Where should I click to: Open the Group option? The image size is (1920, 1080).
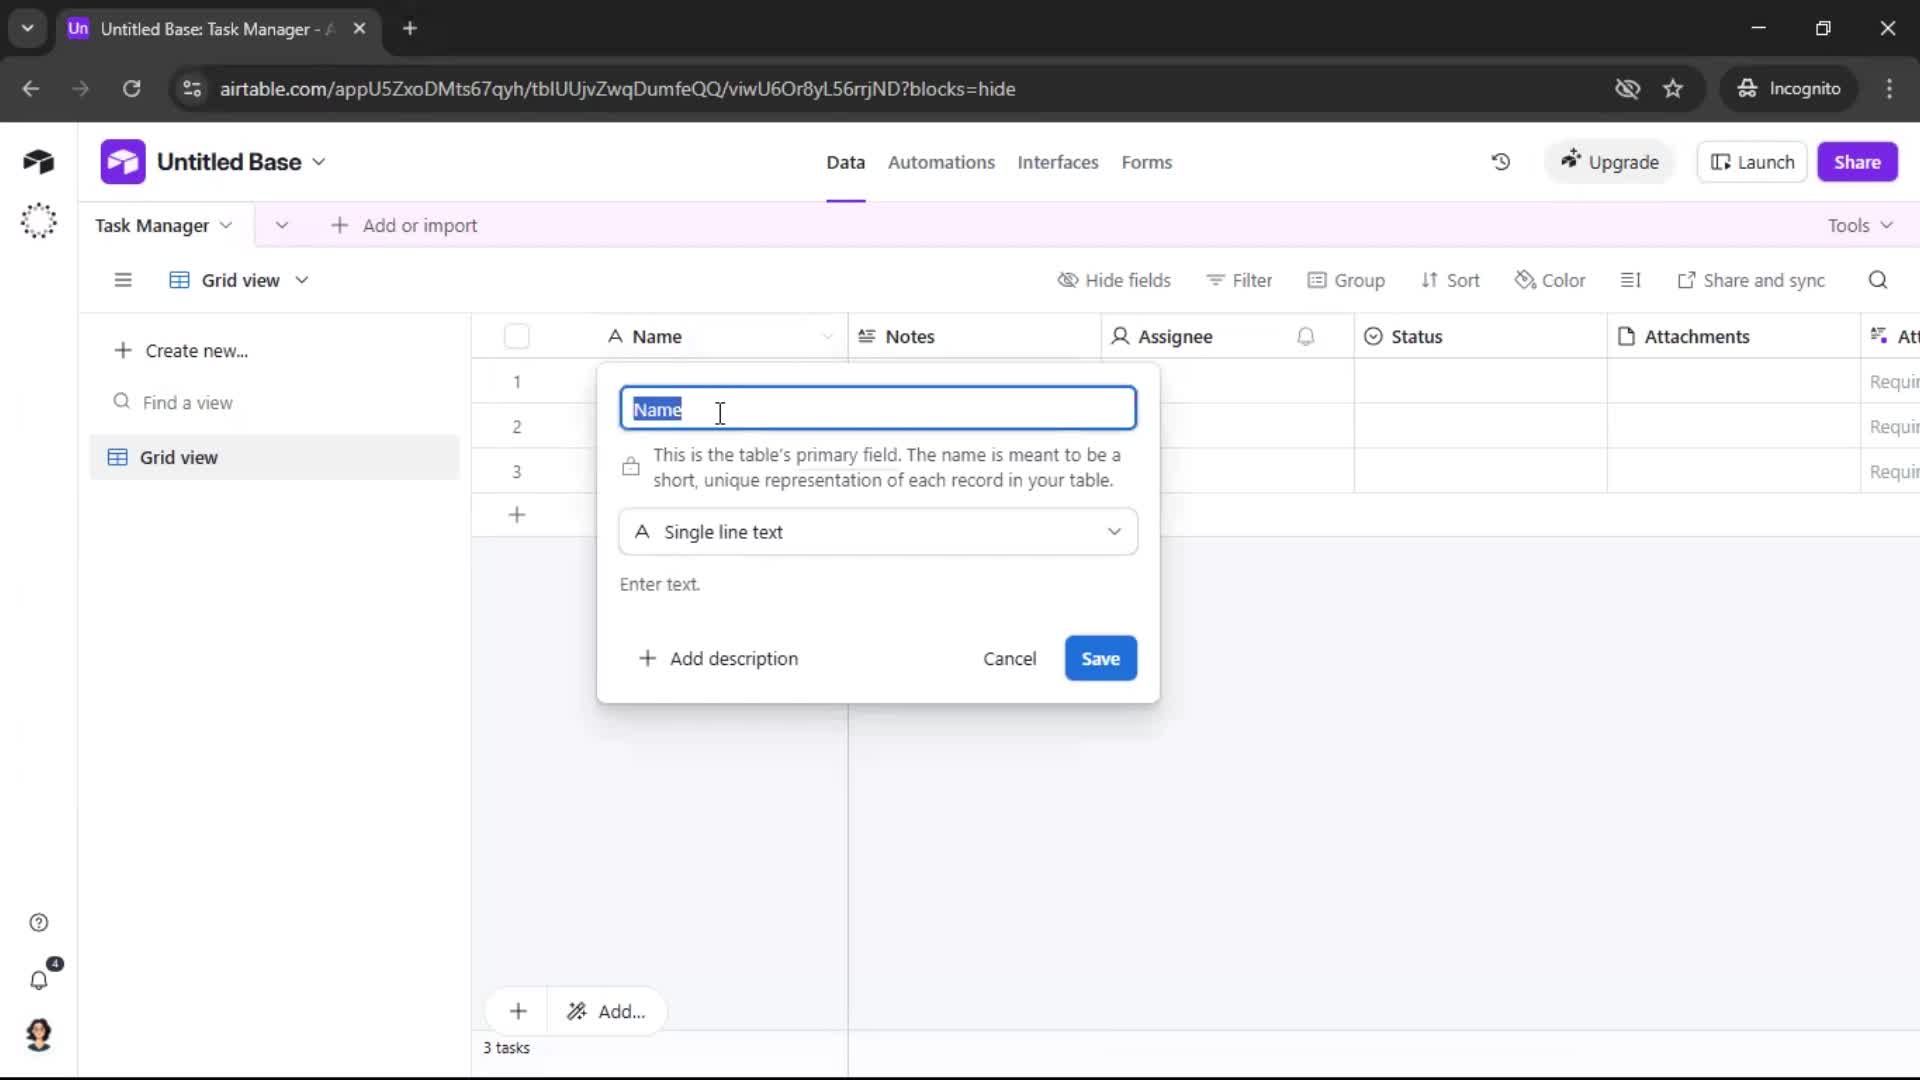pyautogui.click(x=1346, y=280)
